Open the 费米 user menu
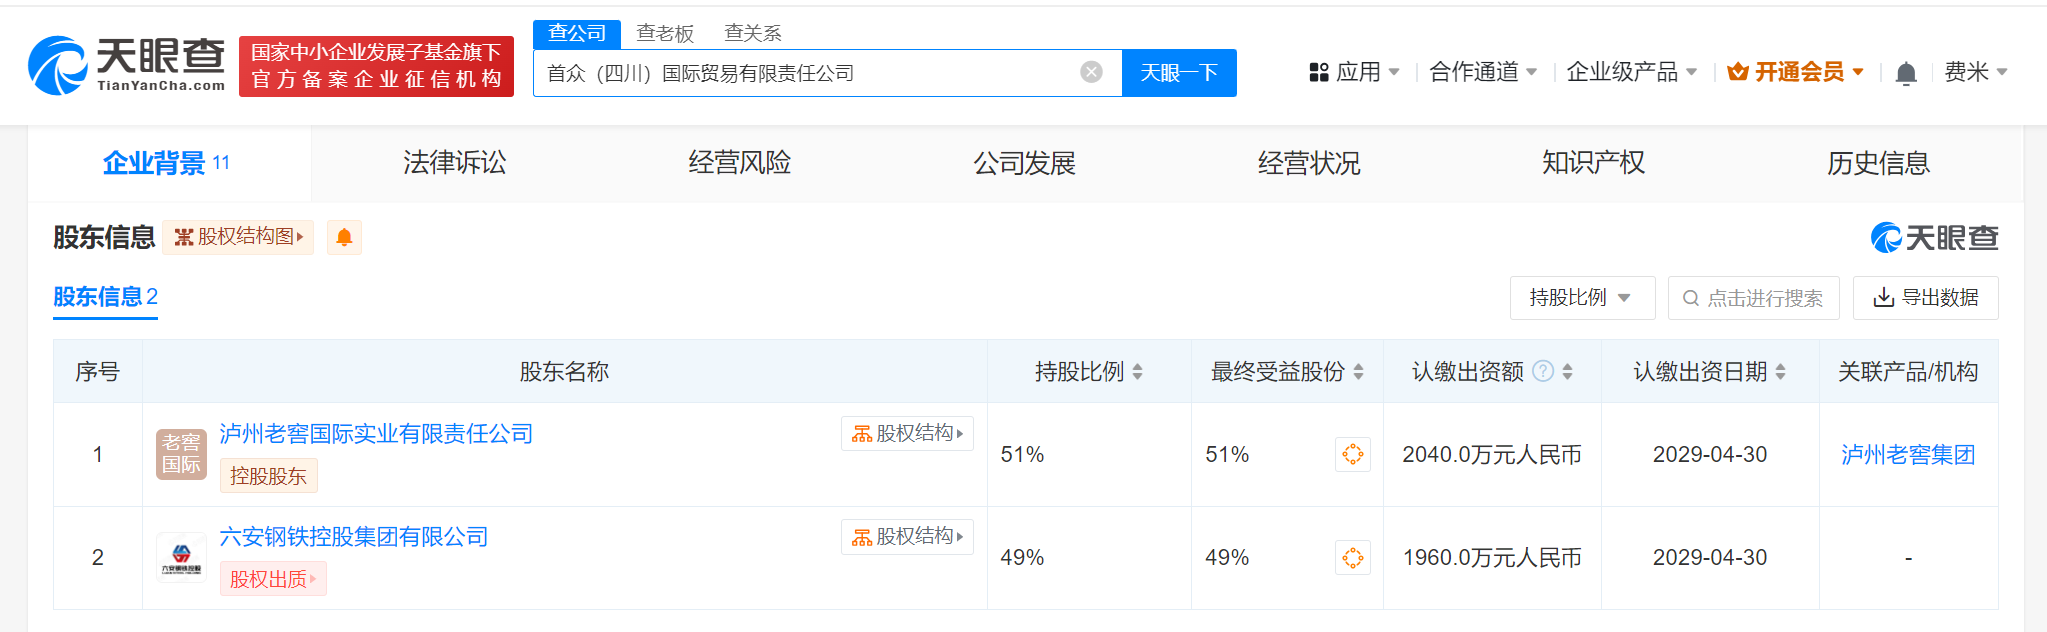Viewport: 2047px width, 632px height. 1975,72
